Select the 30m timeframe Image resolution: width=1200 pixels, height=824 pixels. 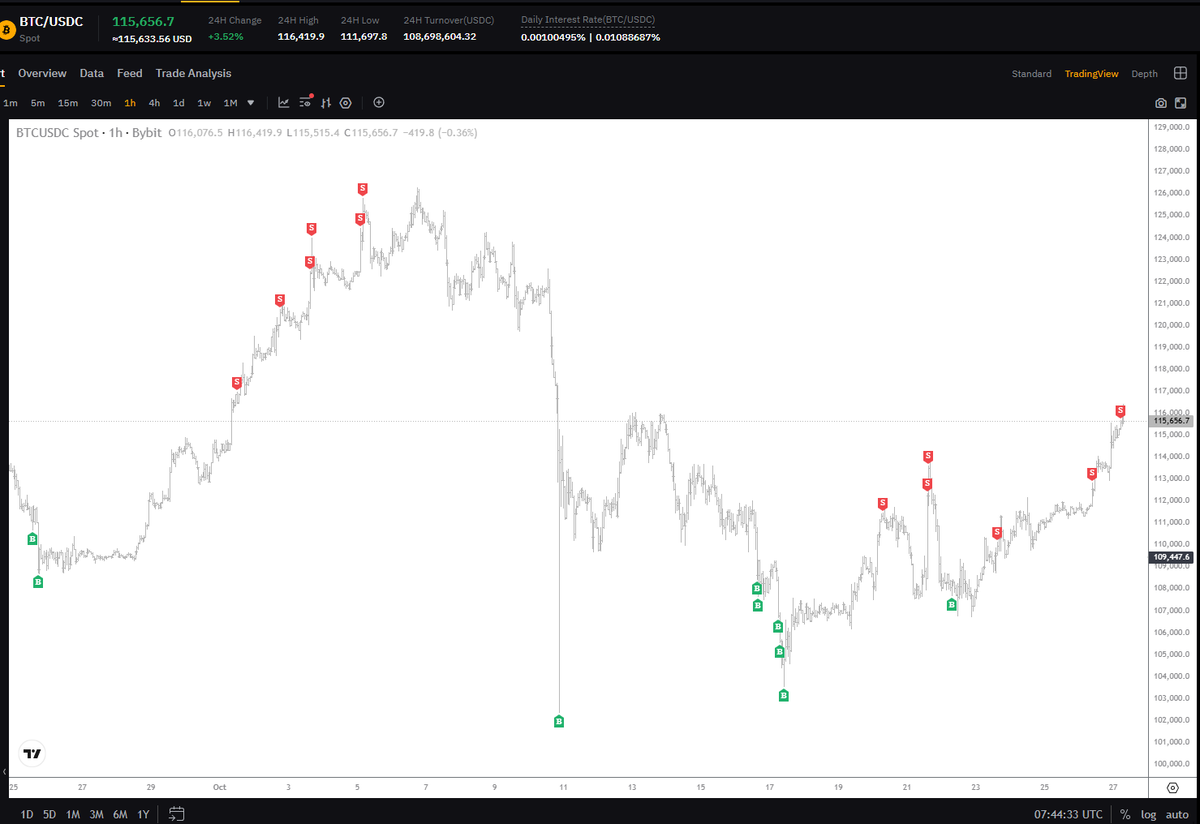click(x=101, y=102)
